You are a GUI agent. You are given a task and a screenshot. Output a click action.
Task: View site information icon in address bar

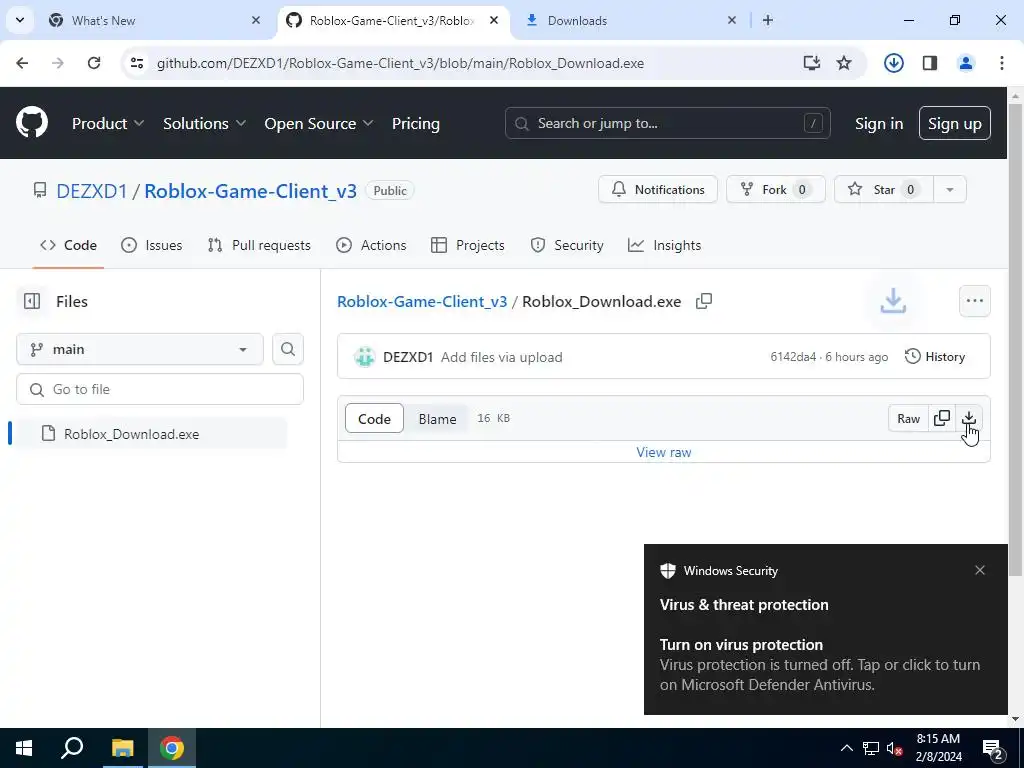[137, 63]
